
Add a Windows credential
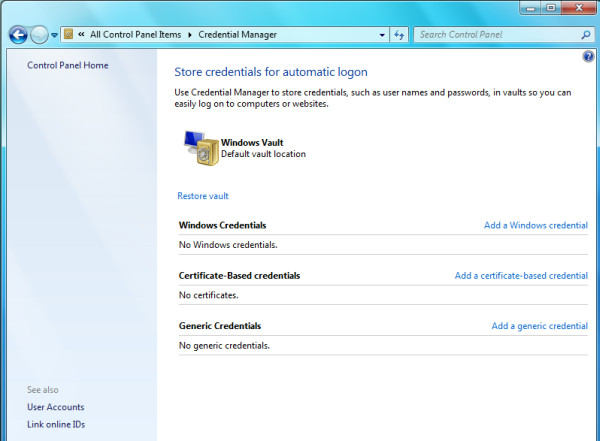coord(536,225)
